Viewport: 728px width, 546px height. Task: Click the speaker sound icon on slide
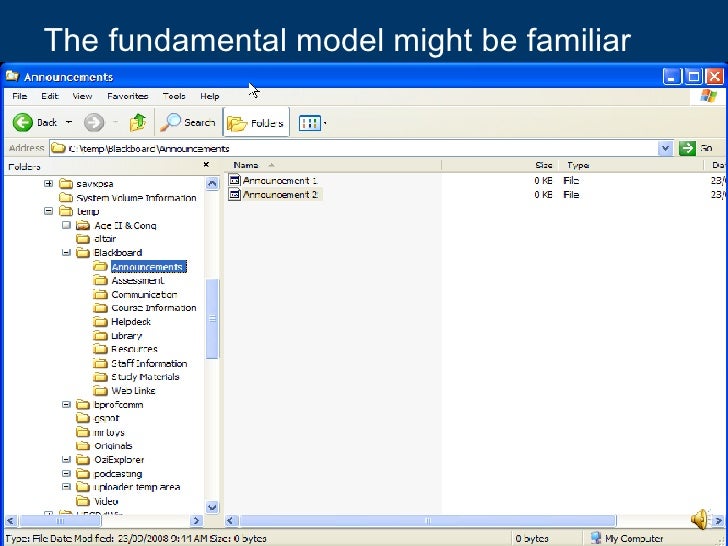point(700,519)
